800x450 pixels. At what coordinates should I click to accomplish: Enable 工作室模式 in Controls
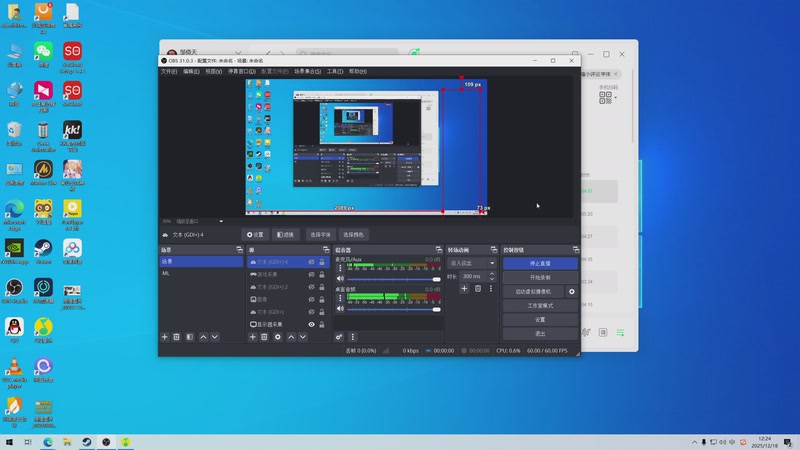[540, 306]
